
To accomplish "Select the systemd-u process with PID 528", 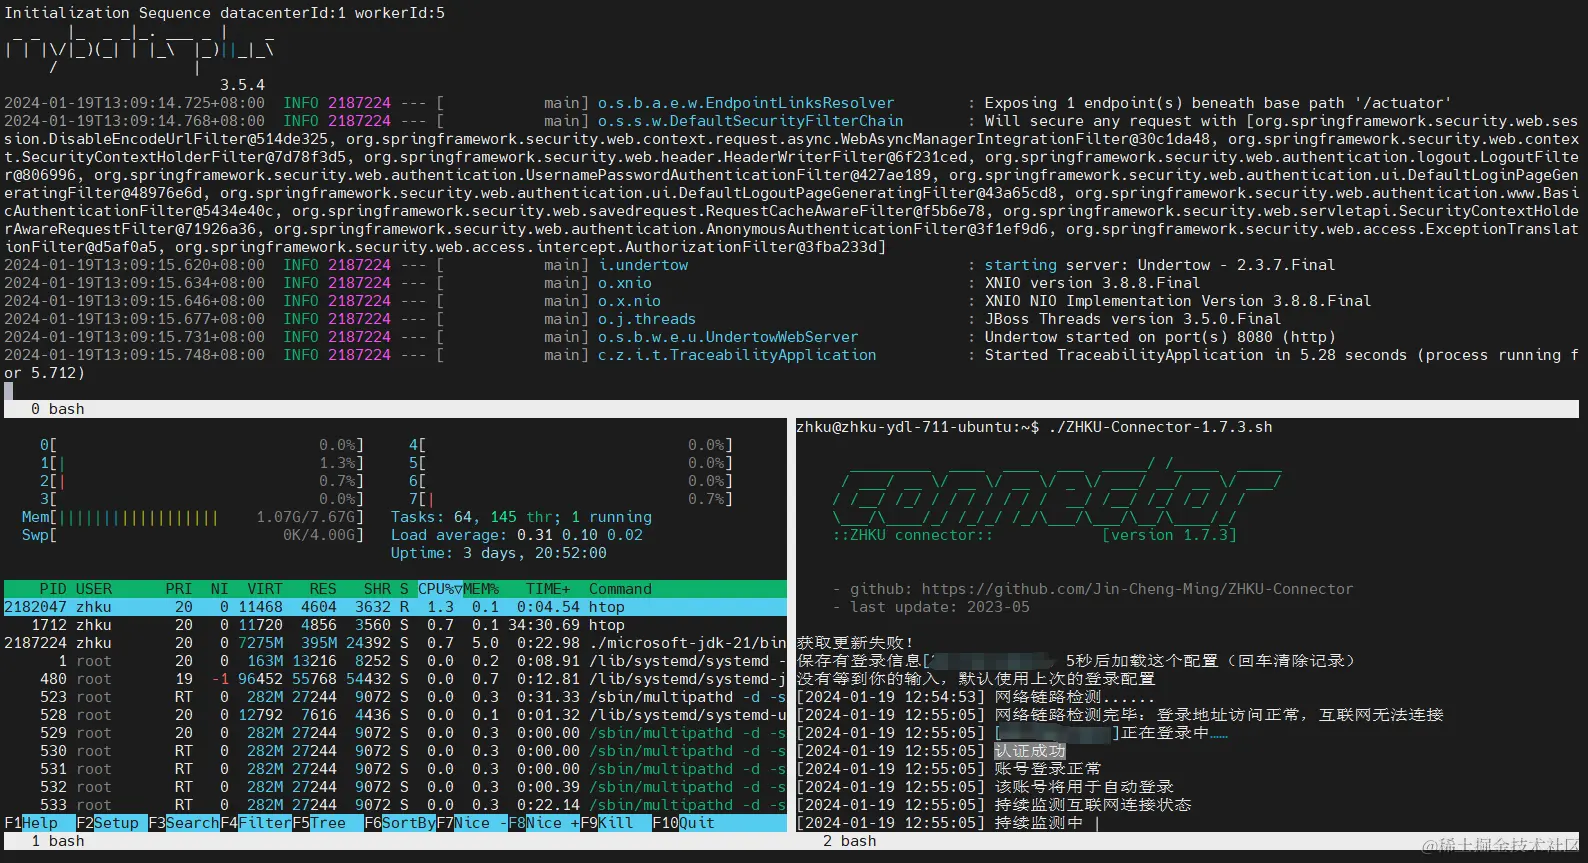I will point(395,715).
